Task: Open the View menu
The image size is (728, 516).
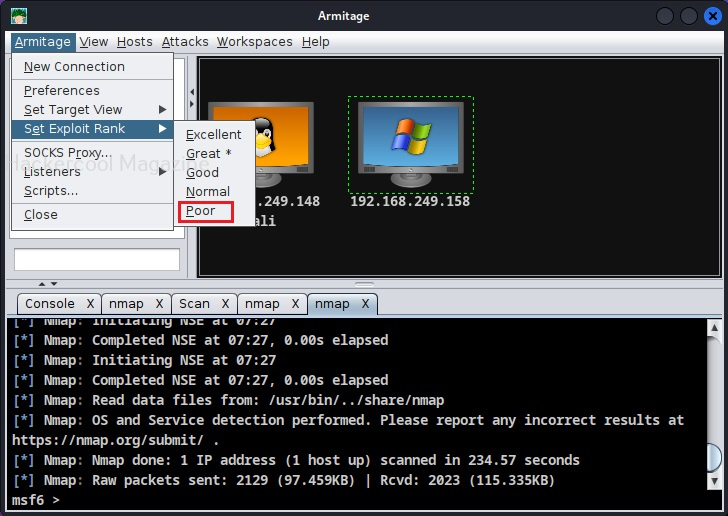Action: [x=93, y=42]
